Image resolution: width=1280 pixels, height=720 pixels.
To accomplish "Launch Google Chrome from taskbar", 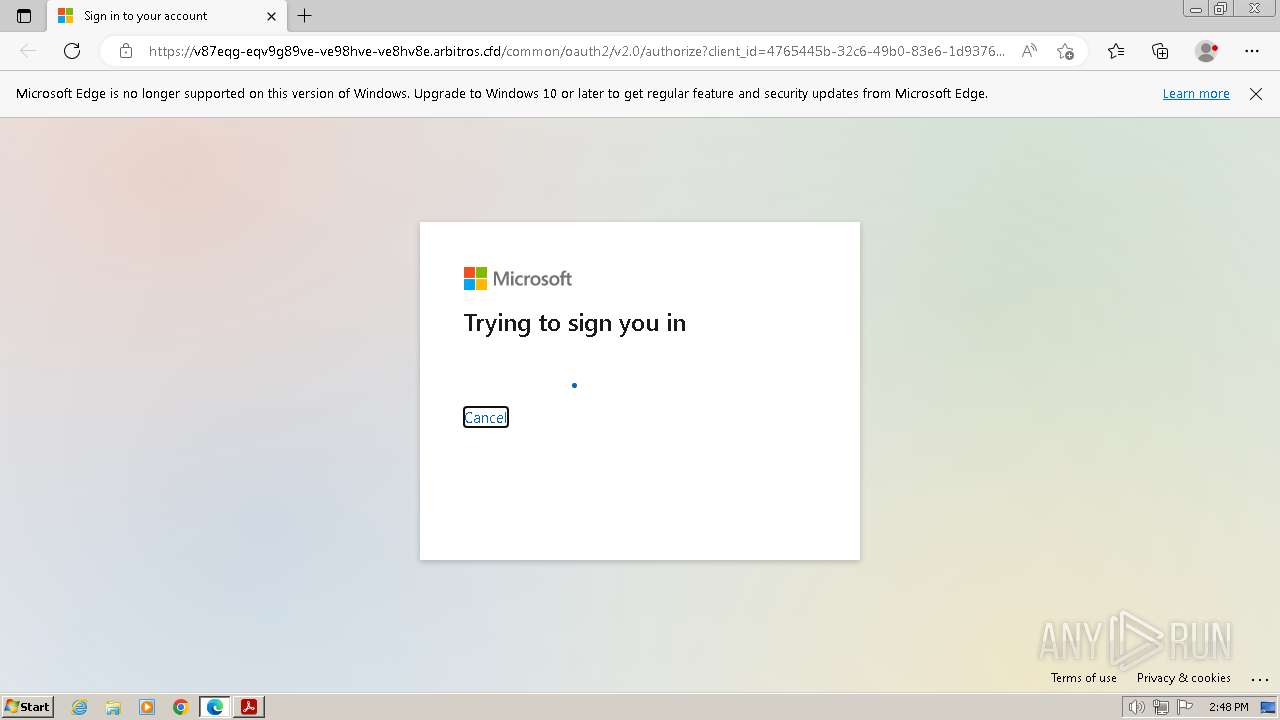I will pos(181,707).
